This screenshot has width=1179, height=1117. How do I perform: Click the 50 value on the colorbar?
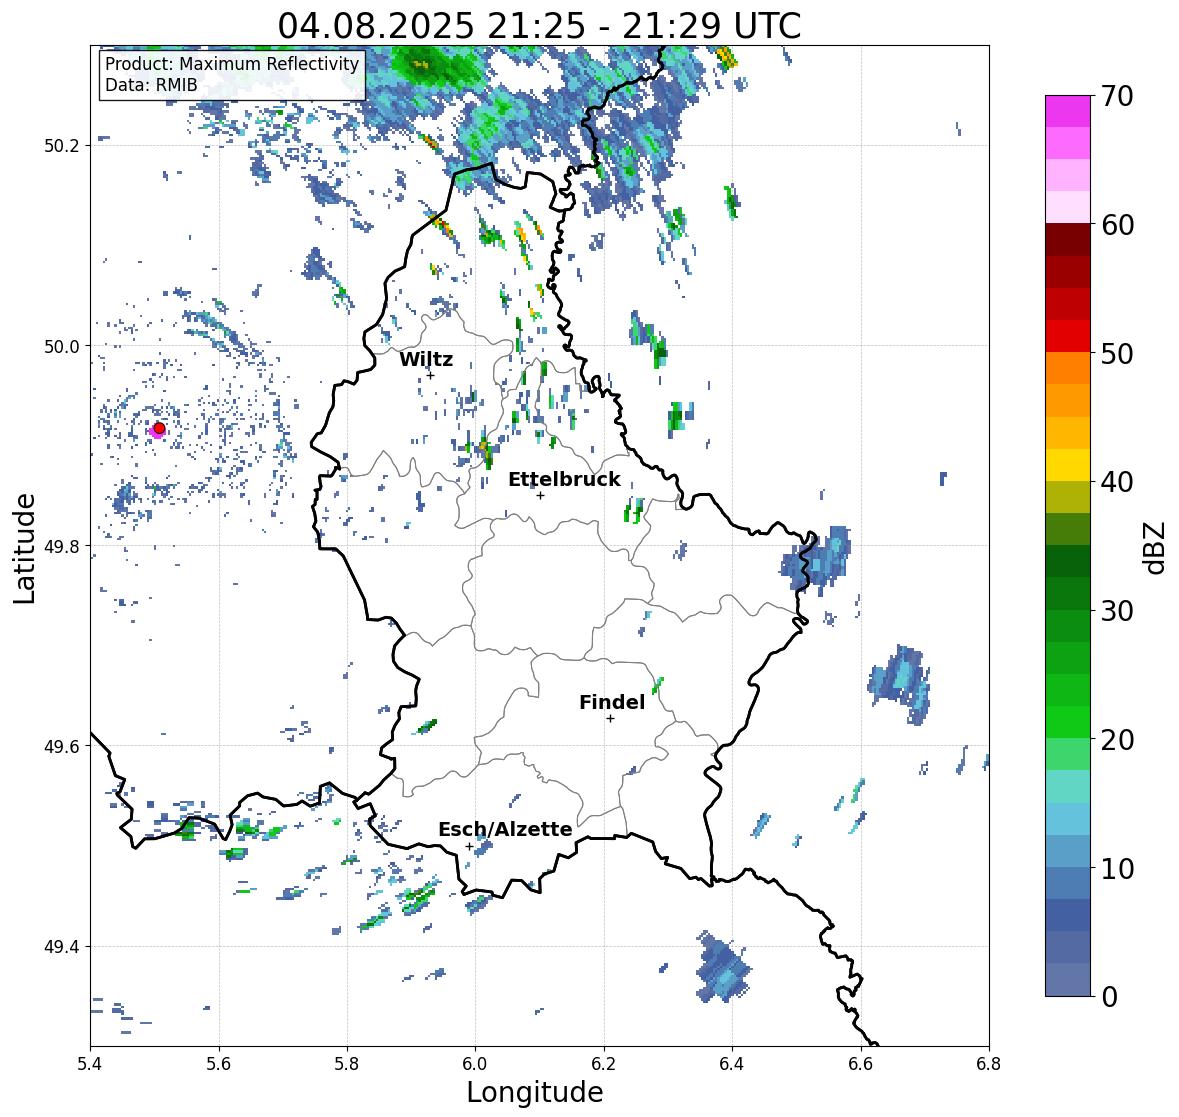tap(1117, 353)
